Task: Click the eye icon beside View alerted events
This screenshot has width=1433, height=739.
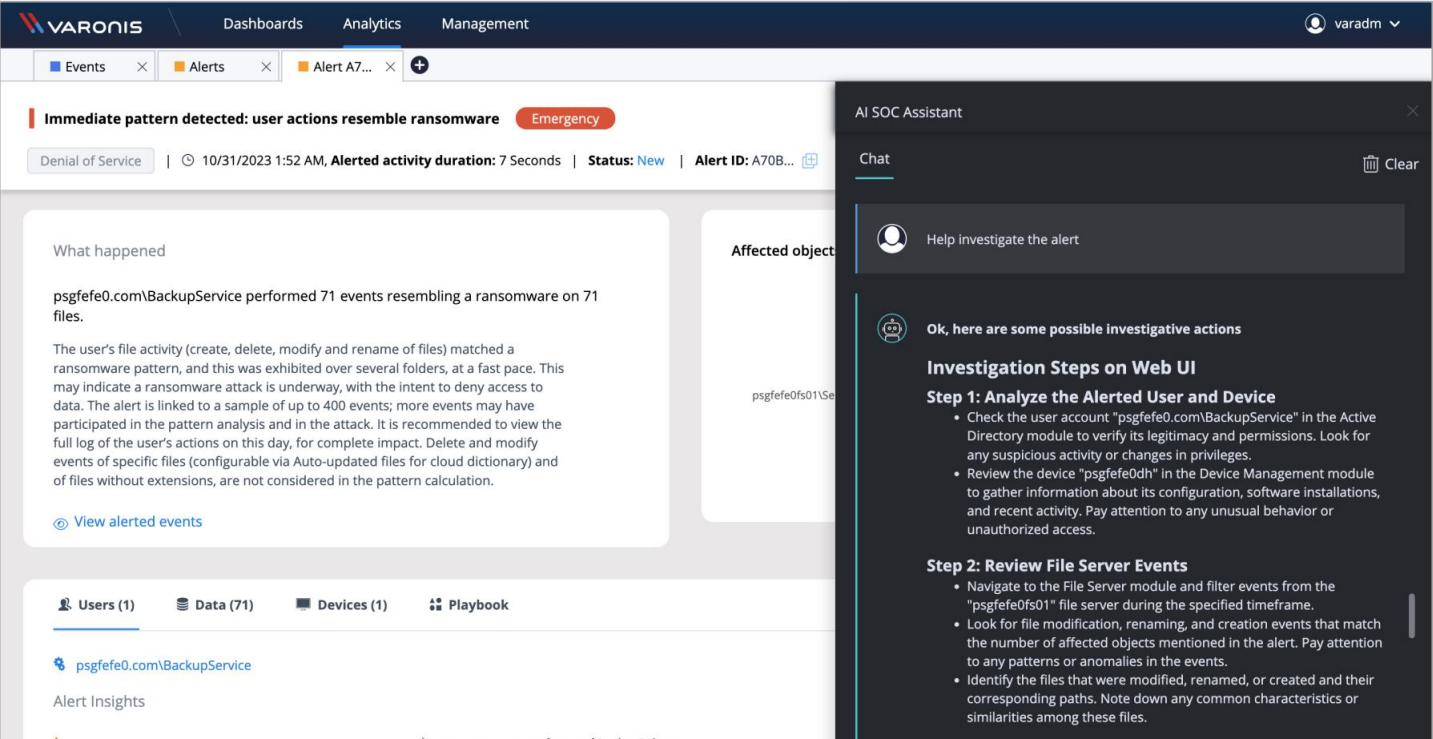Action: [60, 522]
